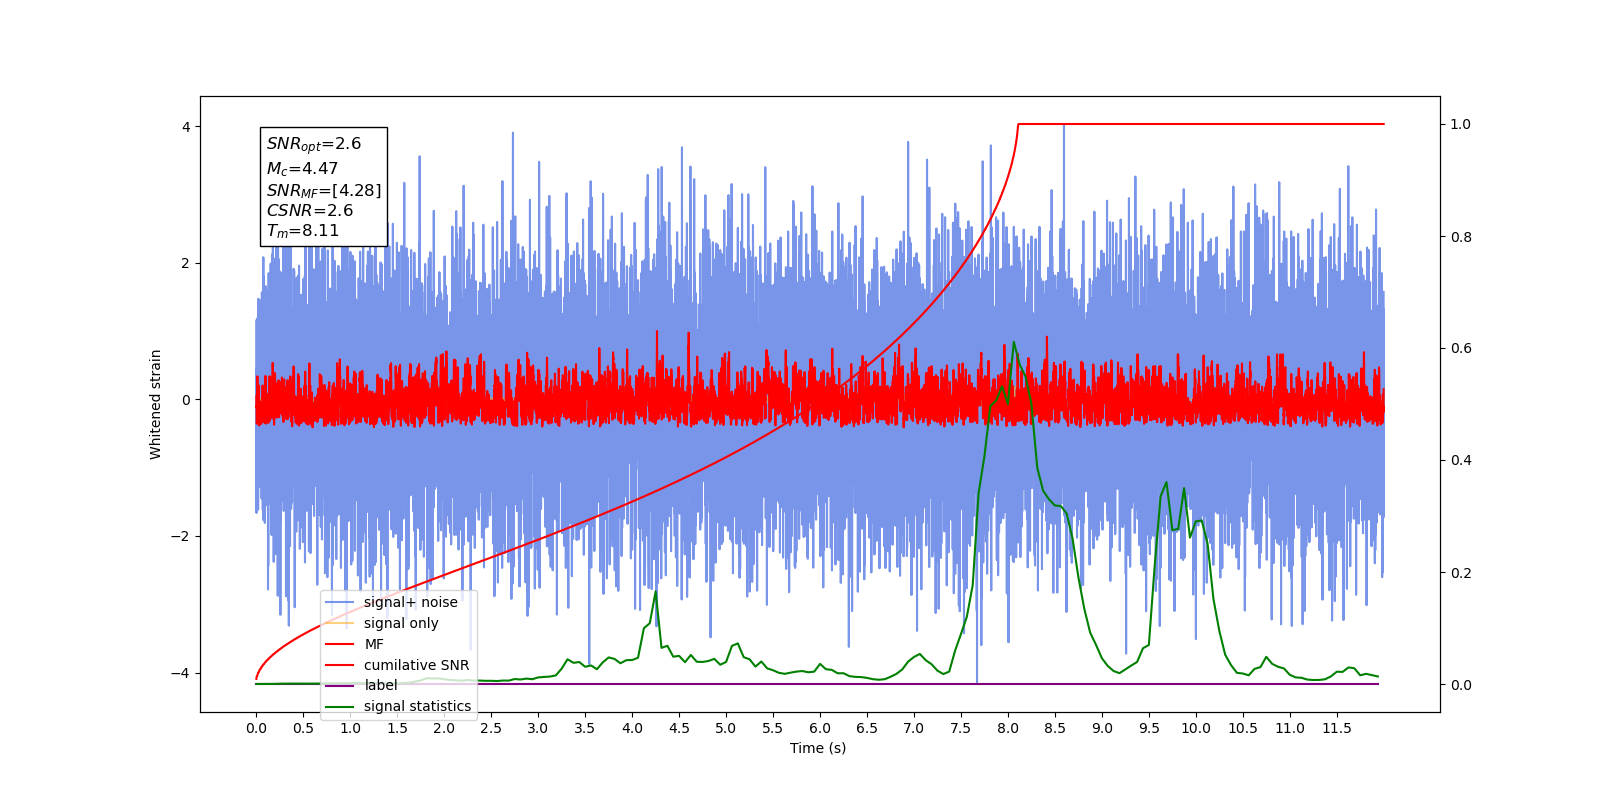Image resolution: width=1600 pixels, height=800 pixels.
Task: Click the 1.0 tick on right axis
Action: pos(1460,124)
